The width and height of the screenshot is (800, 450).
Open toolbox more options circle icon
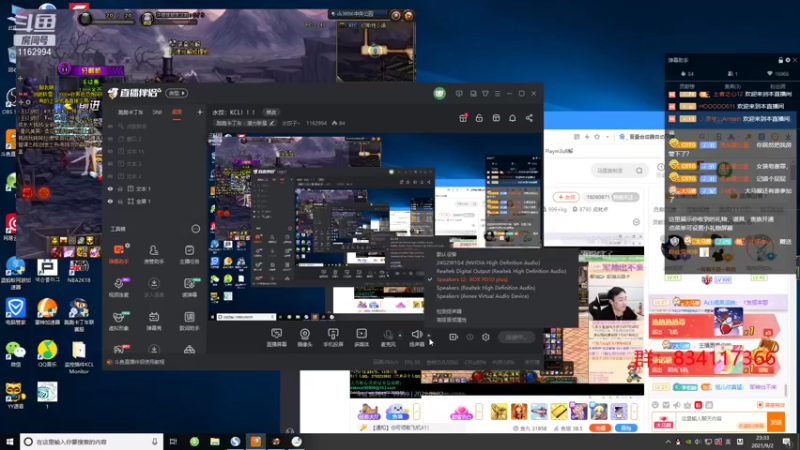pos(195,229)
